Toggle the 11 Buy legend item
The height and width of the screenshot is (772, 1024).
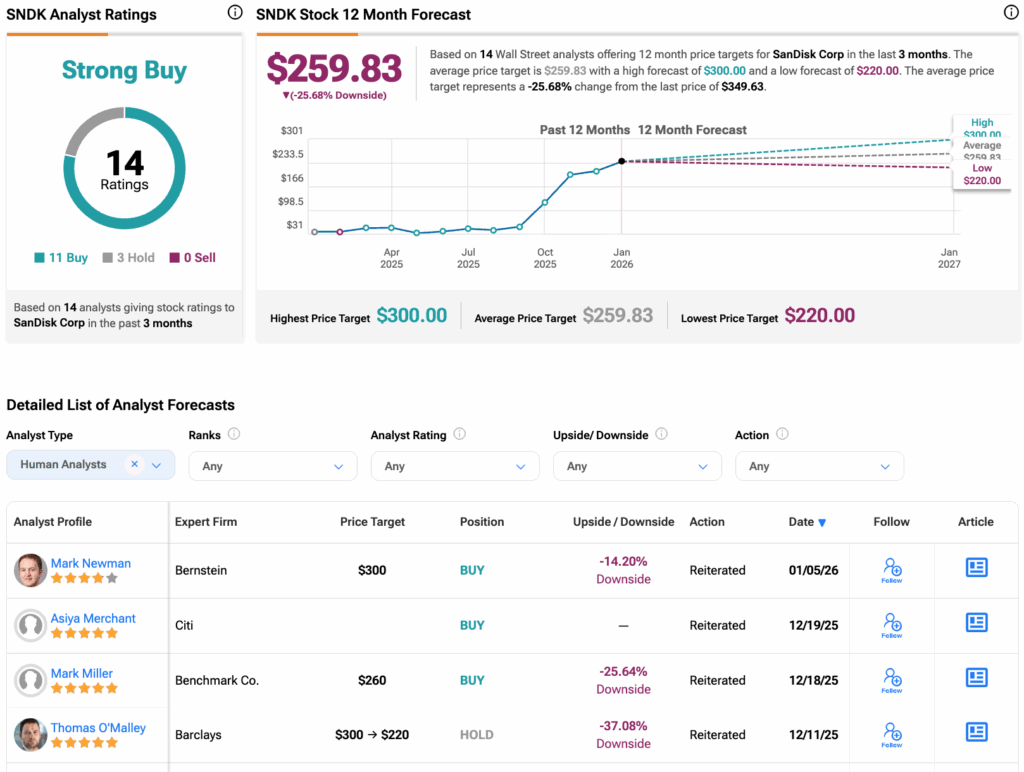(61, 258)
